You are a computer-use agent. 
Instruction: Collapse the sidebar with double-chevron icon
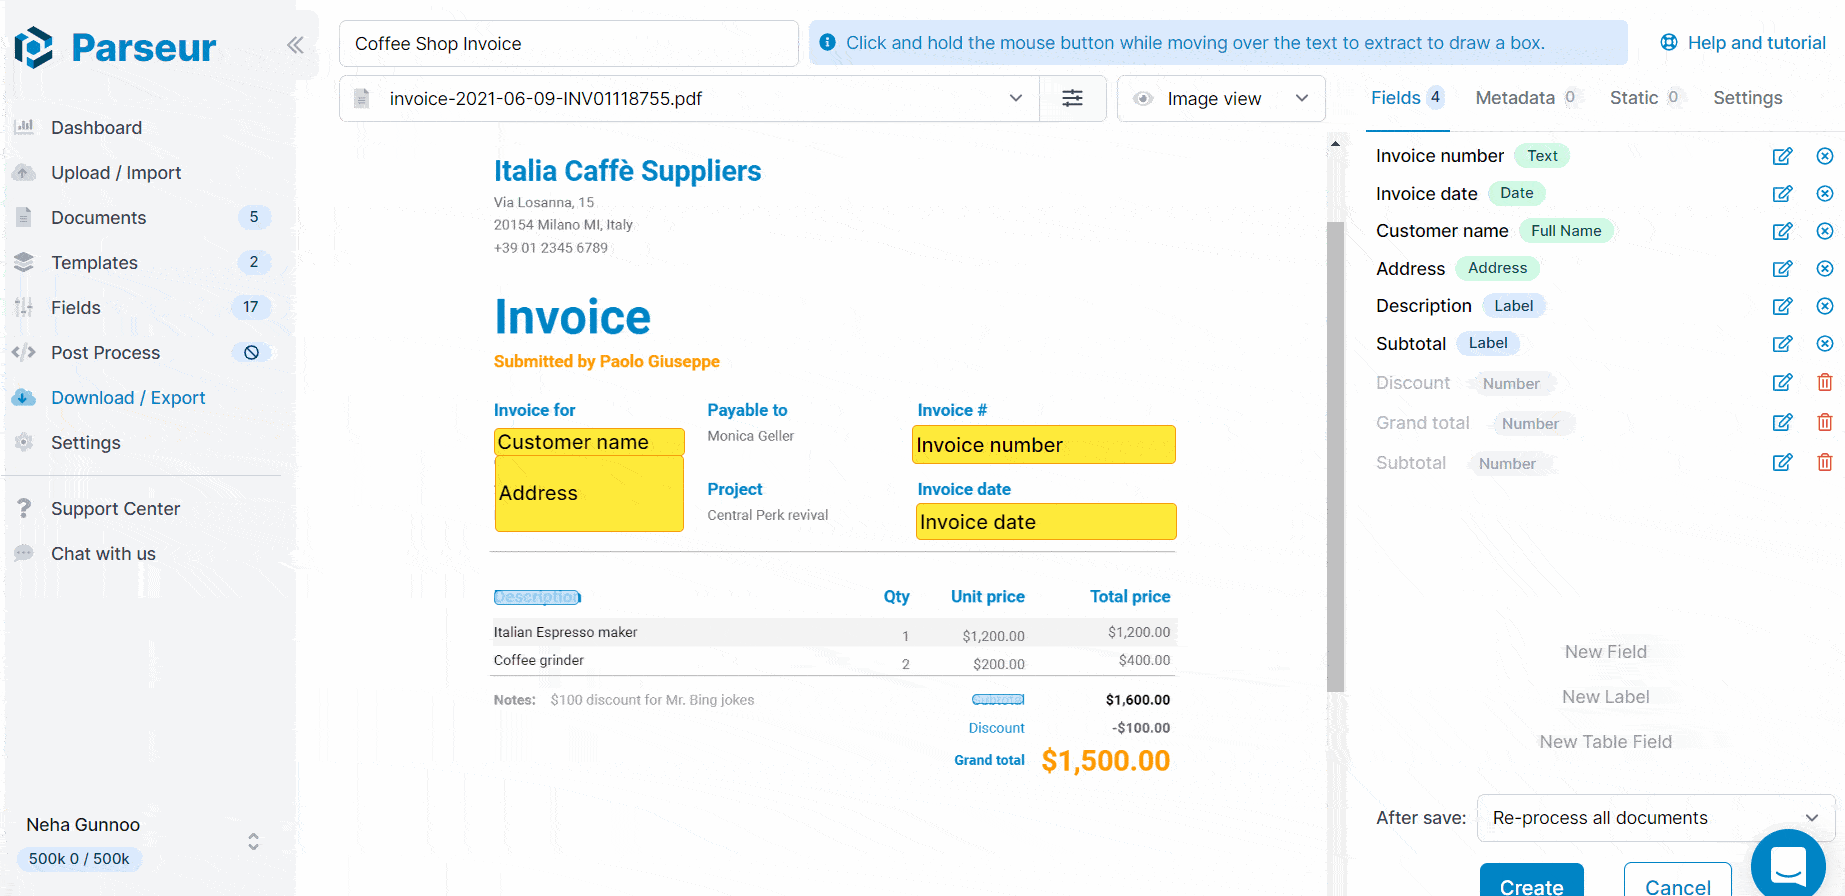coord(295,45)
